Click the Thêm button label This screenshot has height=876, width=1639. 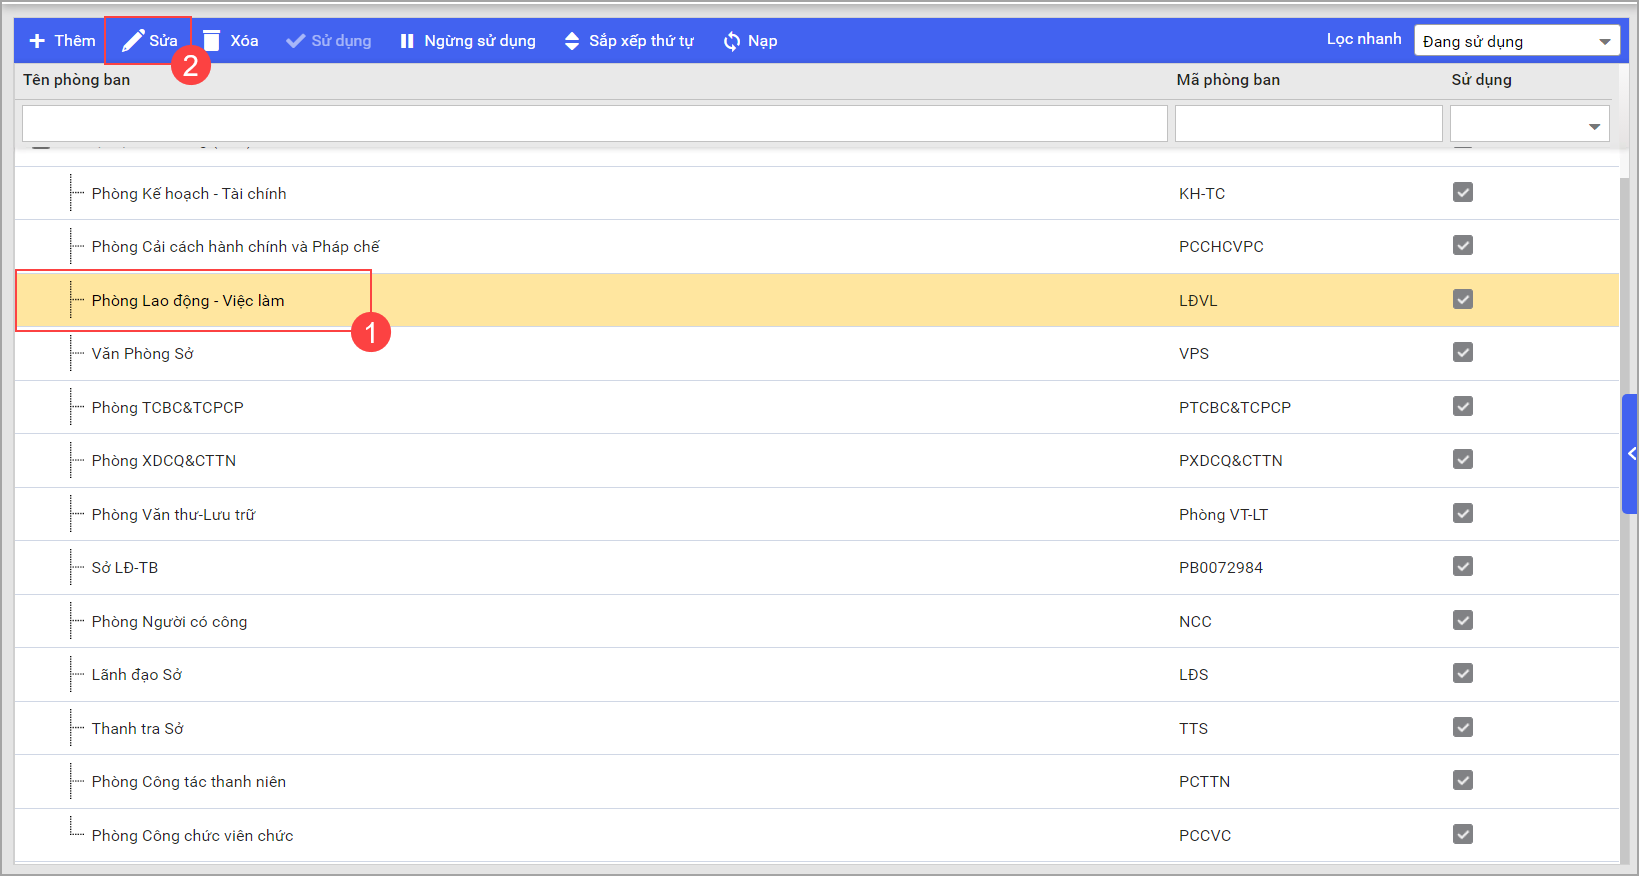[x=75, y=41]
